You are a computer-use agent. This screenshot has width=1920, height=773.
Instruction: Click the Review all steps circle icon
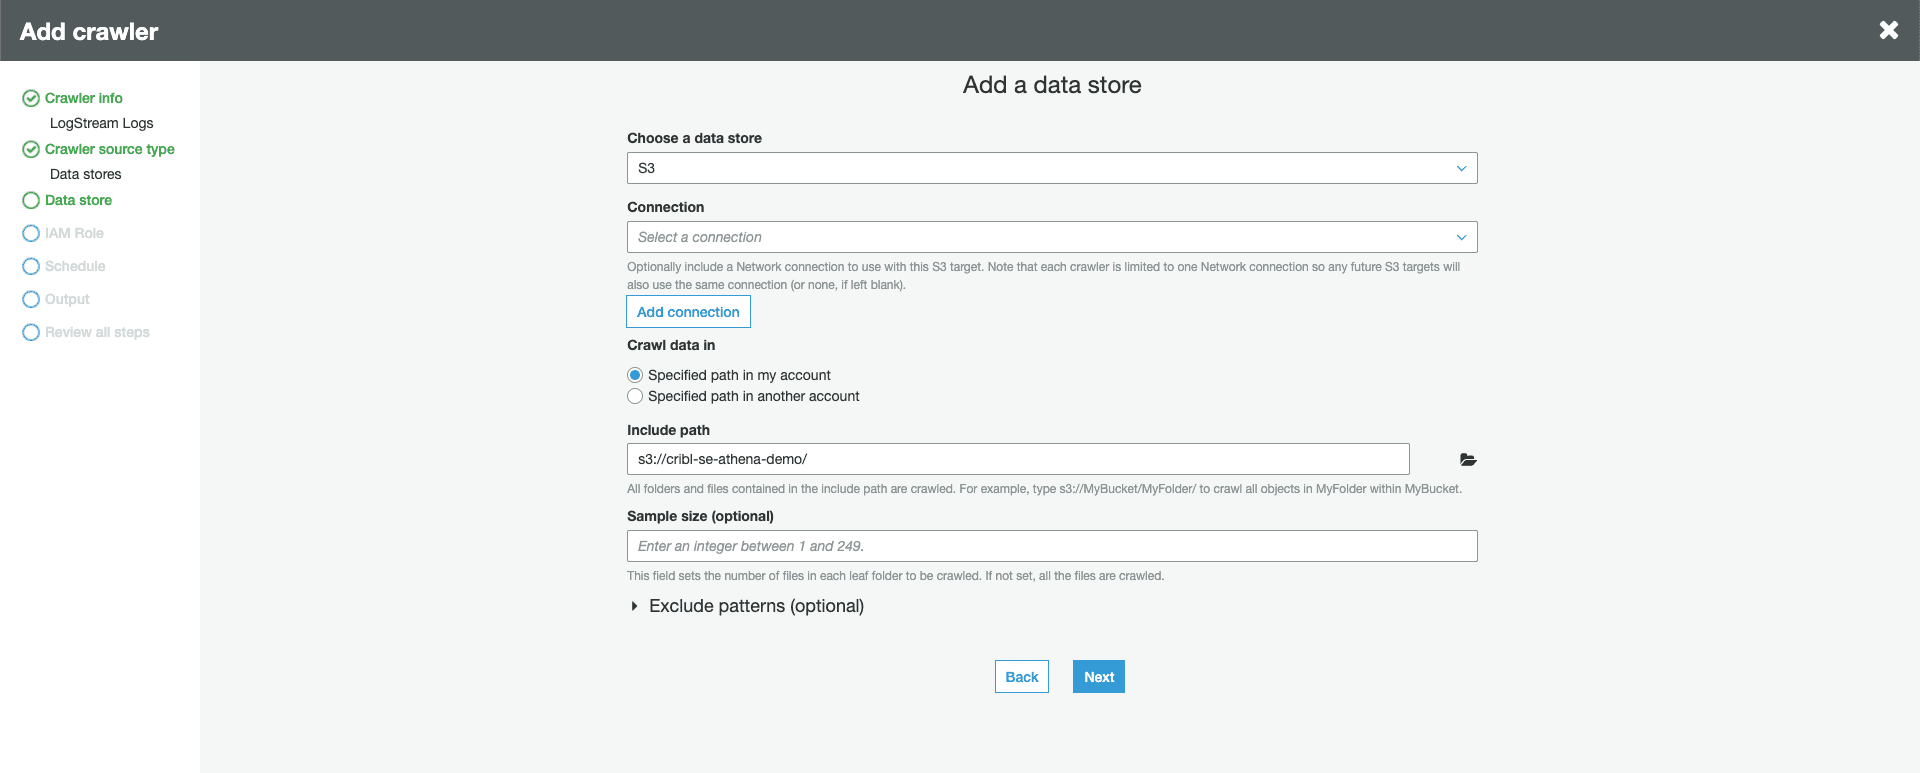point(31,332)
